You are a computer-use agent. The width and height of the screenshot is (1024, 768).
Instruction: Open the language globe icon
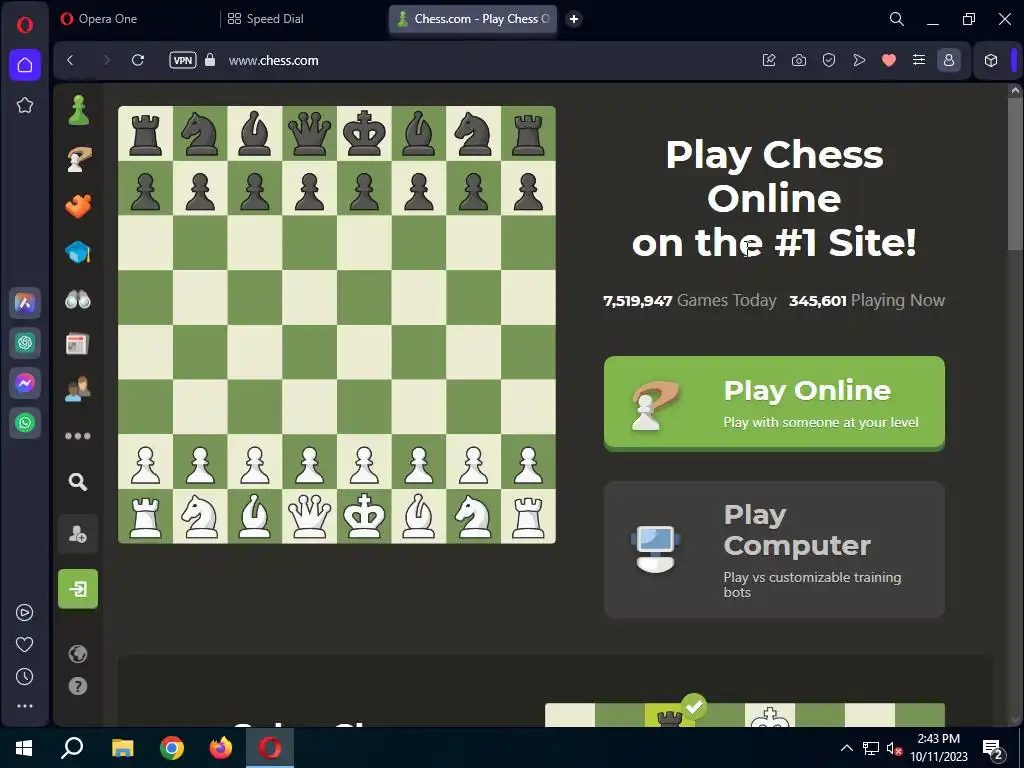(78, 654)
